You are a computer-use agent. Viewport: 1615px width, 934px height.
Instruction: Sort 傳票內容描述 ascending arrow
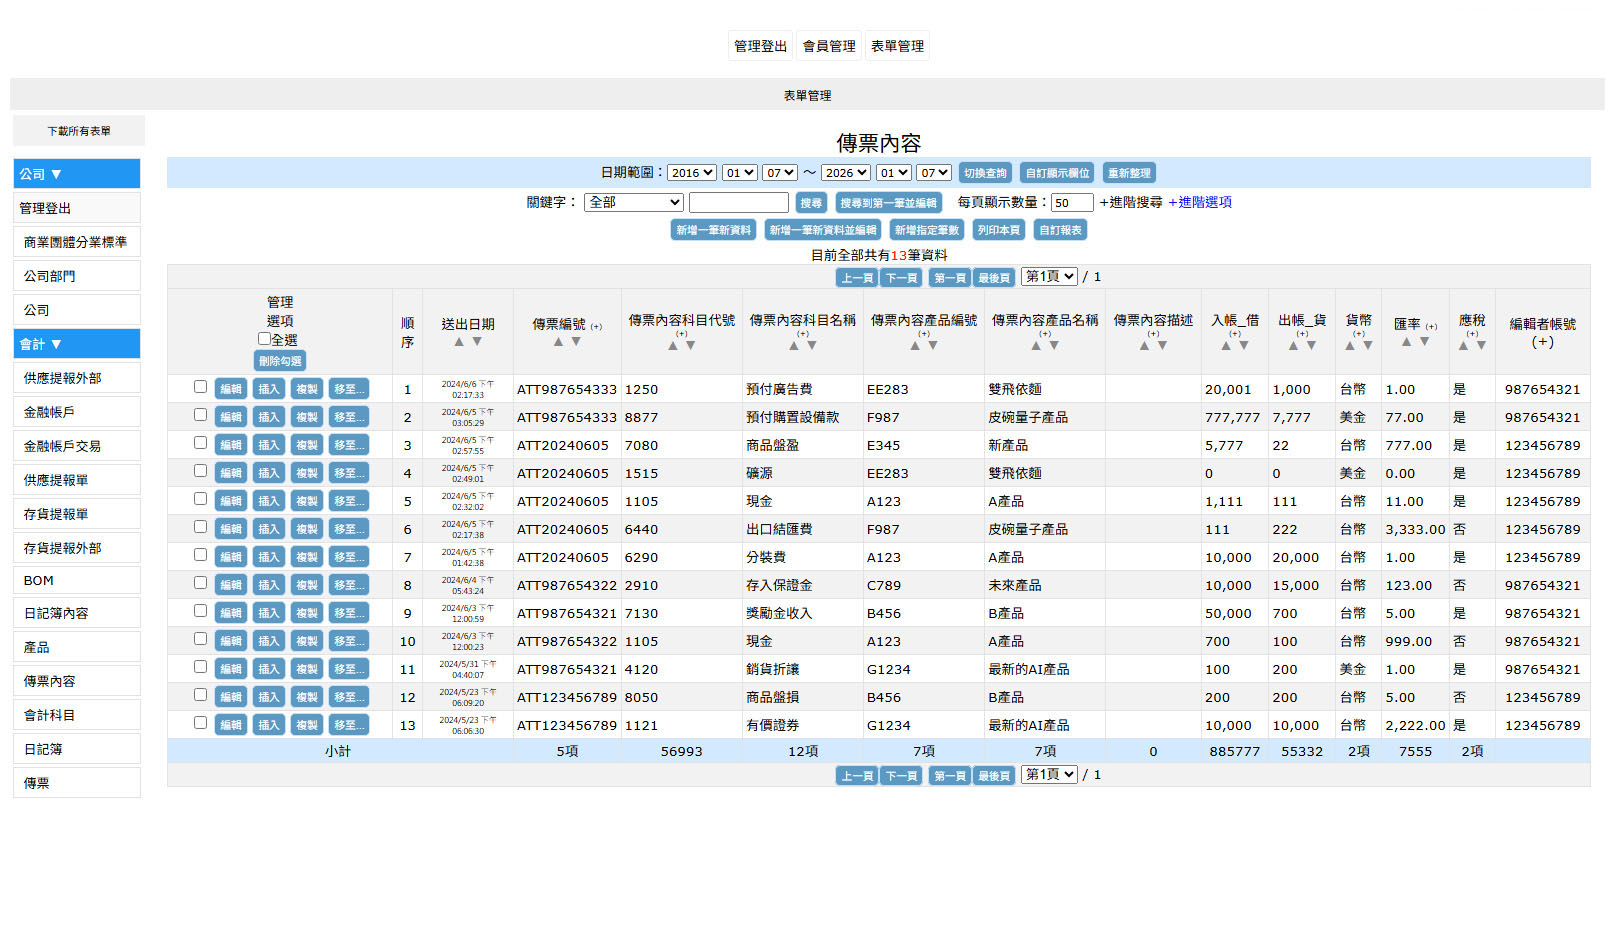point(1144,346)
